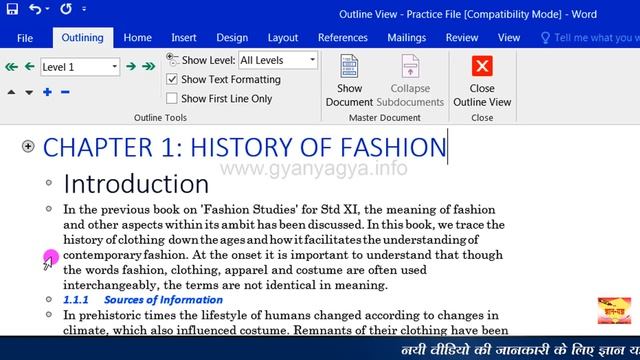Open the undo history dropdown arrow

(48, 9)
